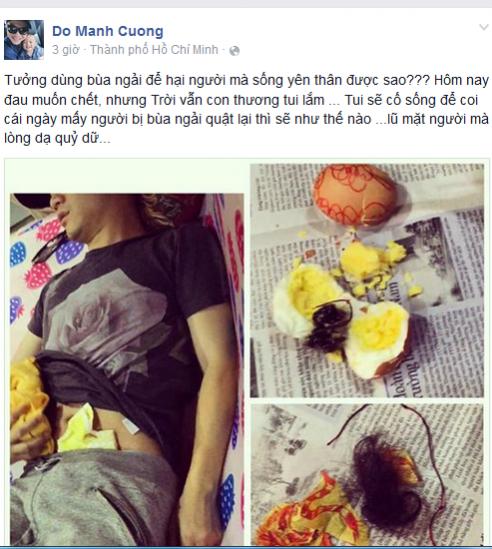Screen dimensions: 492x549
Task: Open the hair and red thread photo
Action: (x=367, y=475)
